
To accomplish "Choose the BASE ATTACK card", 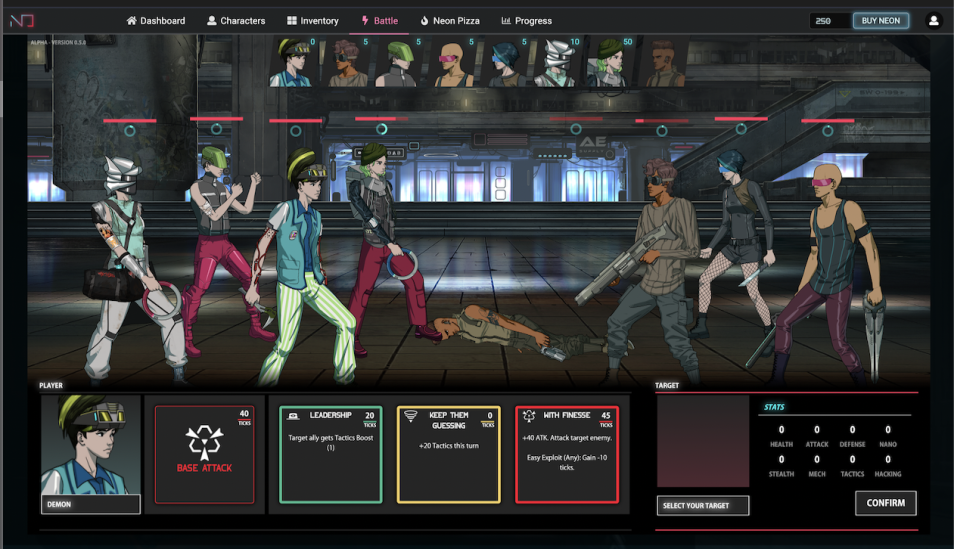I will pos(204,455).
